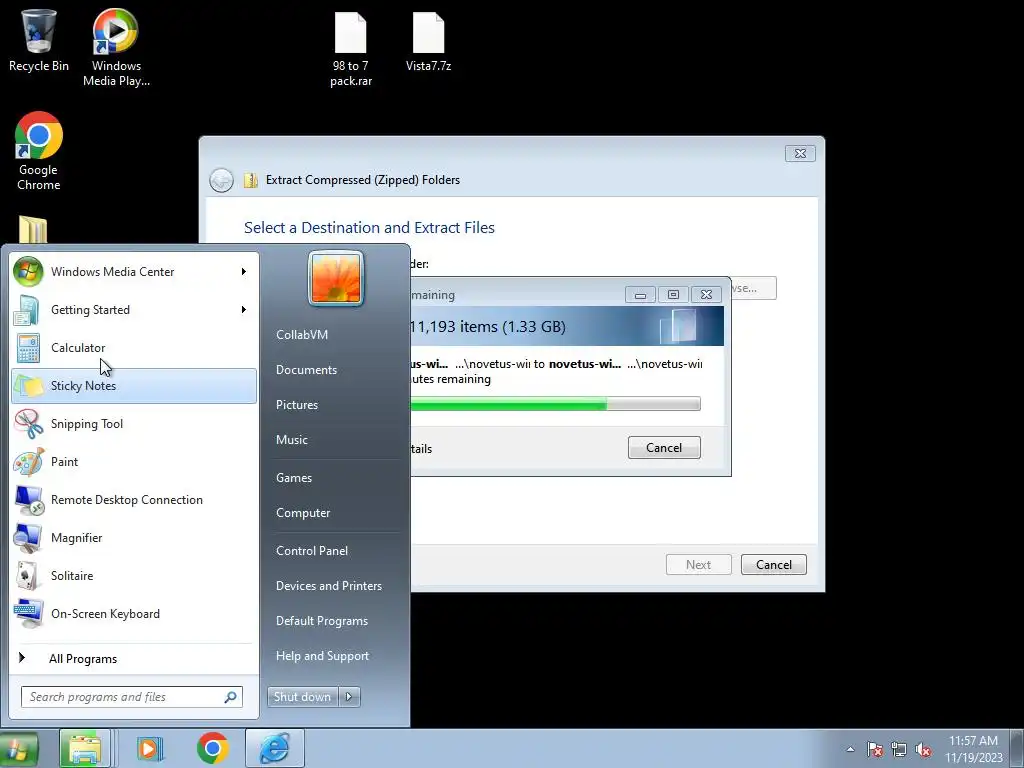Viewport: 1024px width, 768px height.
Task: Open Windows Media Player desktop shortcut
Action: [116, 47]
